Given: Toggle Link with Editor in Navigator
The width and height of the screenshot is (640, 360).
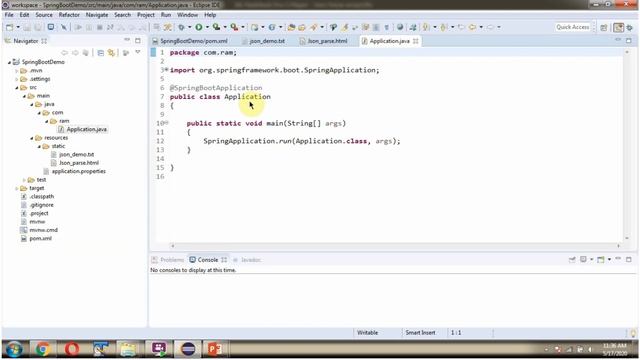Looking at the screenshot, I should 111,53.
